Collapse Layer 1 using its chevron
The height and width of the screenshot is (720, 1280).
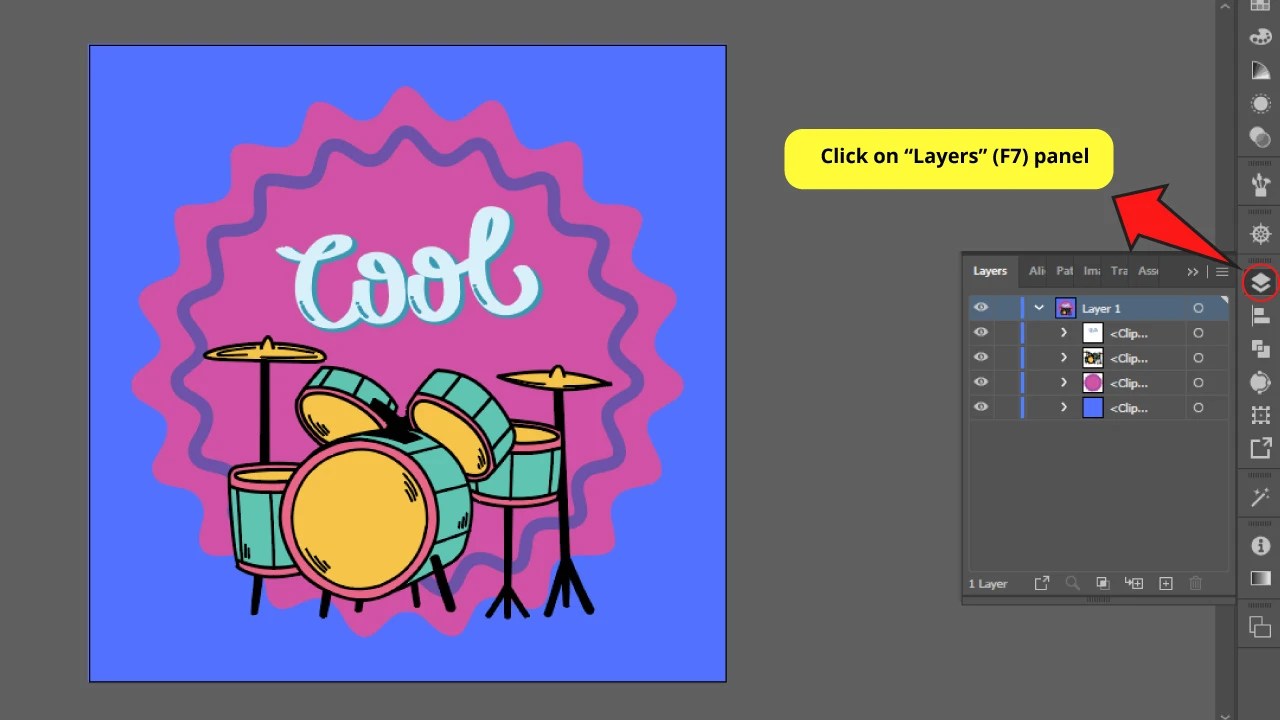click(x=1038, y=308)
